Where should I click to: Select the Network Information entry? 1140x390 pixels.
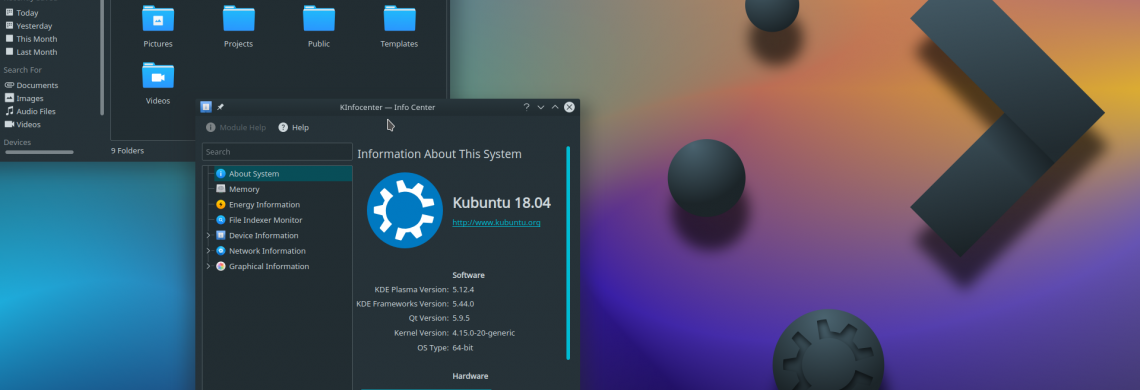click(267, 250)
